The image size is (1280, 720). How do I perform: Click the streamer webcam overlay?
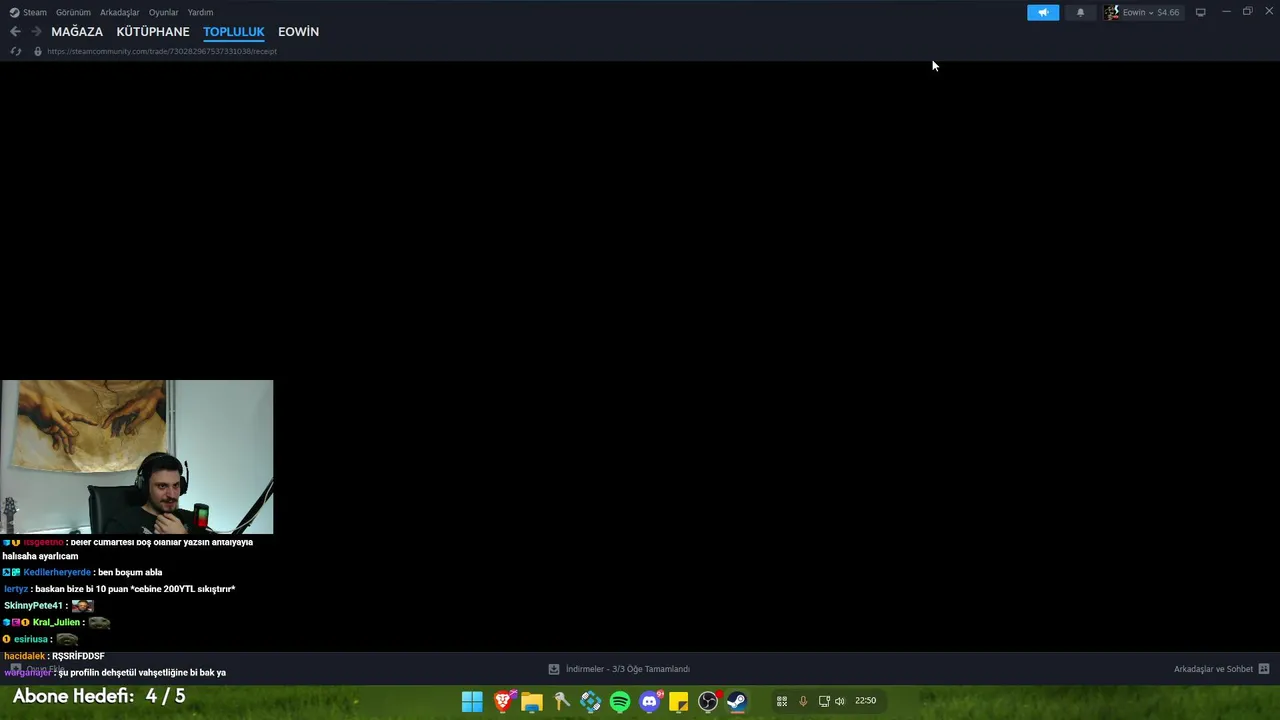(137, 457)
